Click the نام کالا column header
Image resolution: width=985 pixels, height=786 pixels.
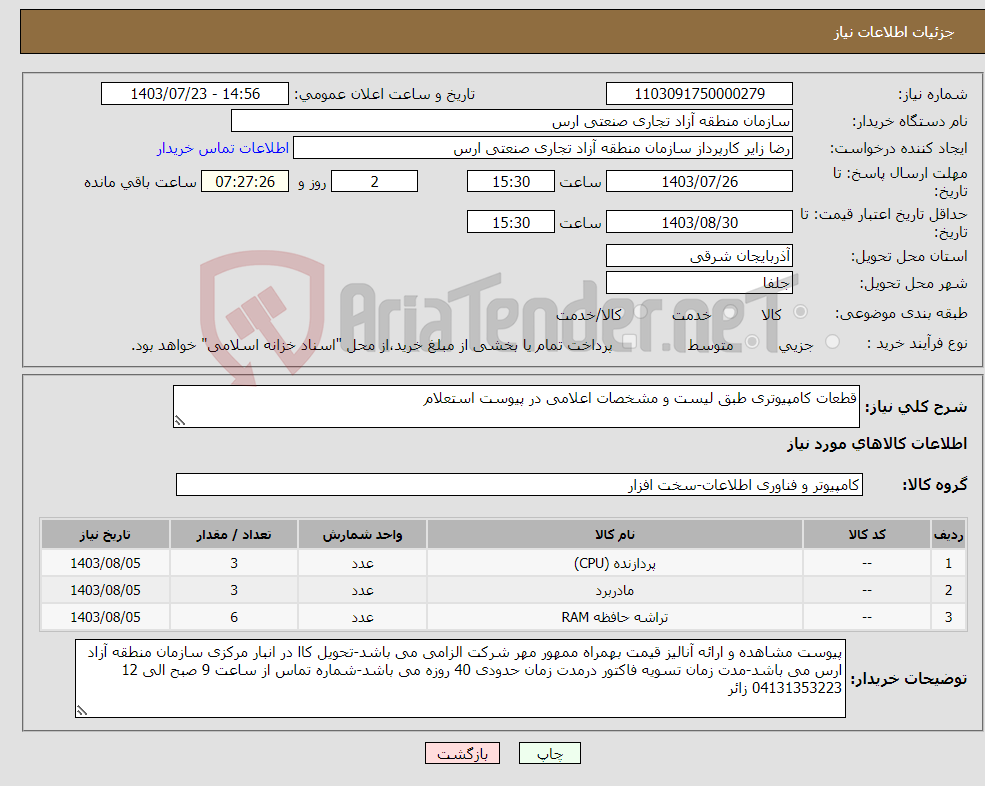(615, 535)
